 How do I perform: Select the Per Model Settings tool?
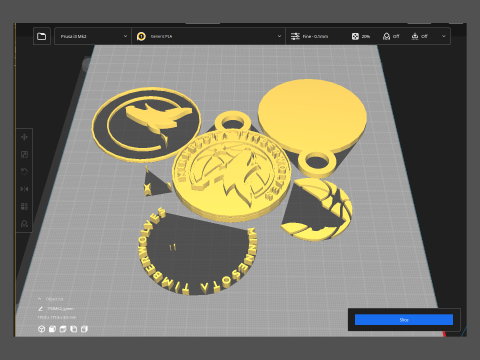(x=24, y=206)
